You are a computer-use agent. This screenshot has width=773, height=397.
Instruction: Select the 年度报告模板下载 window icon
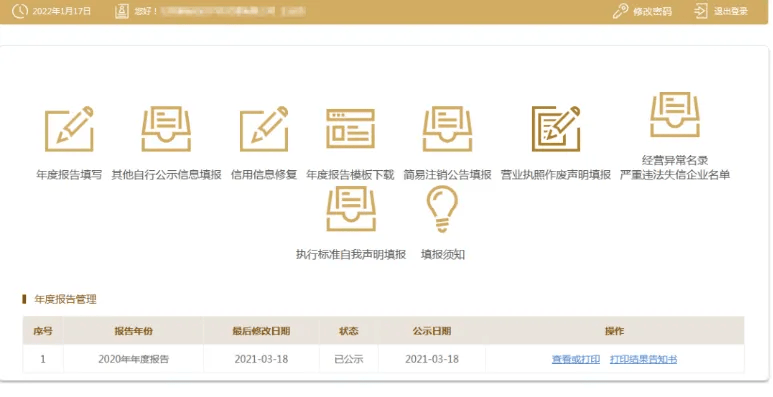351,129
